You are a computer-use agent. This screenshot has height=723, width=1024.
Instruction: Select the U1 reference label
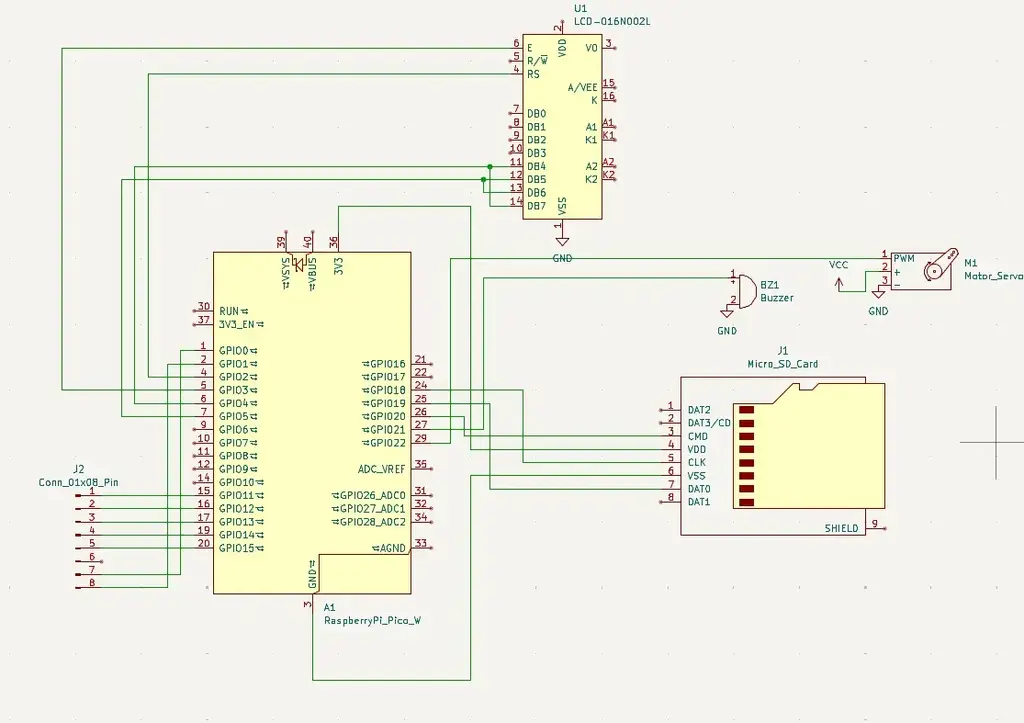pyautogui.click(x=581, y=8)
